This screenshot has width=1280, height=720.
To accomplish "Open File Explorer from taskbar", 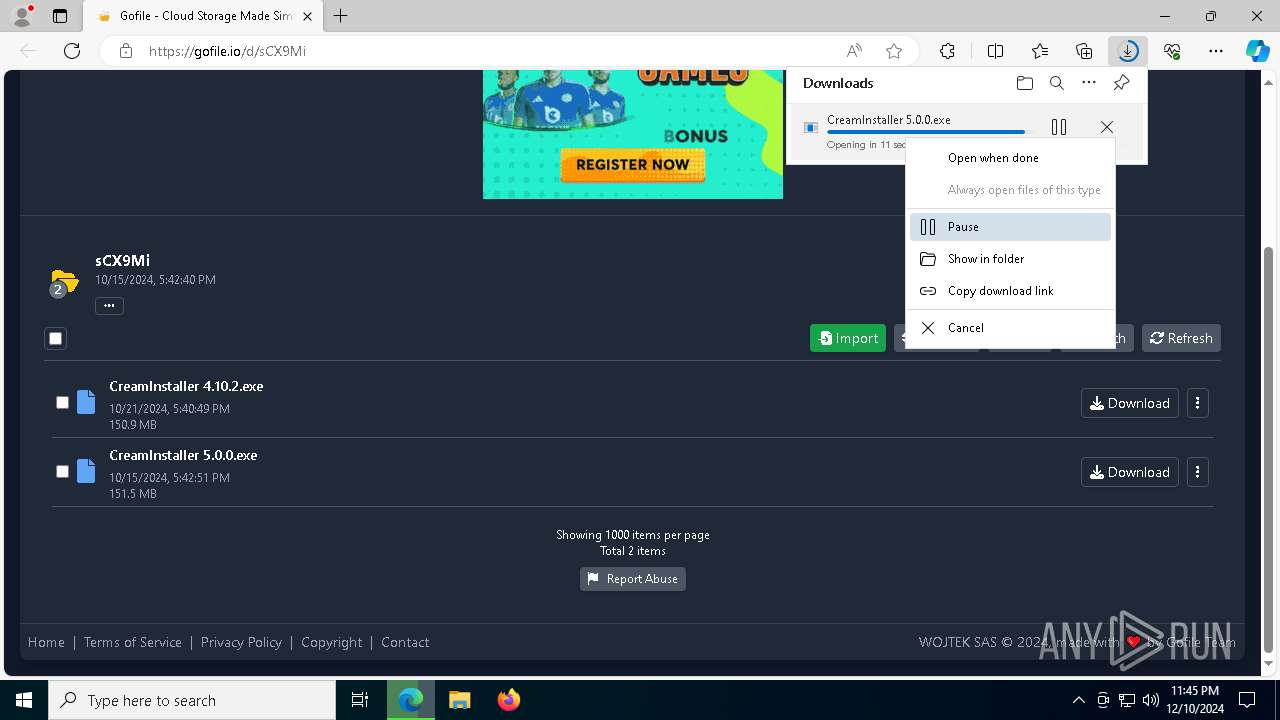I will point(459,700).
